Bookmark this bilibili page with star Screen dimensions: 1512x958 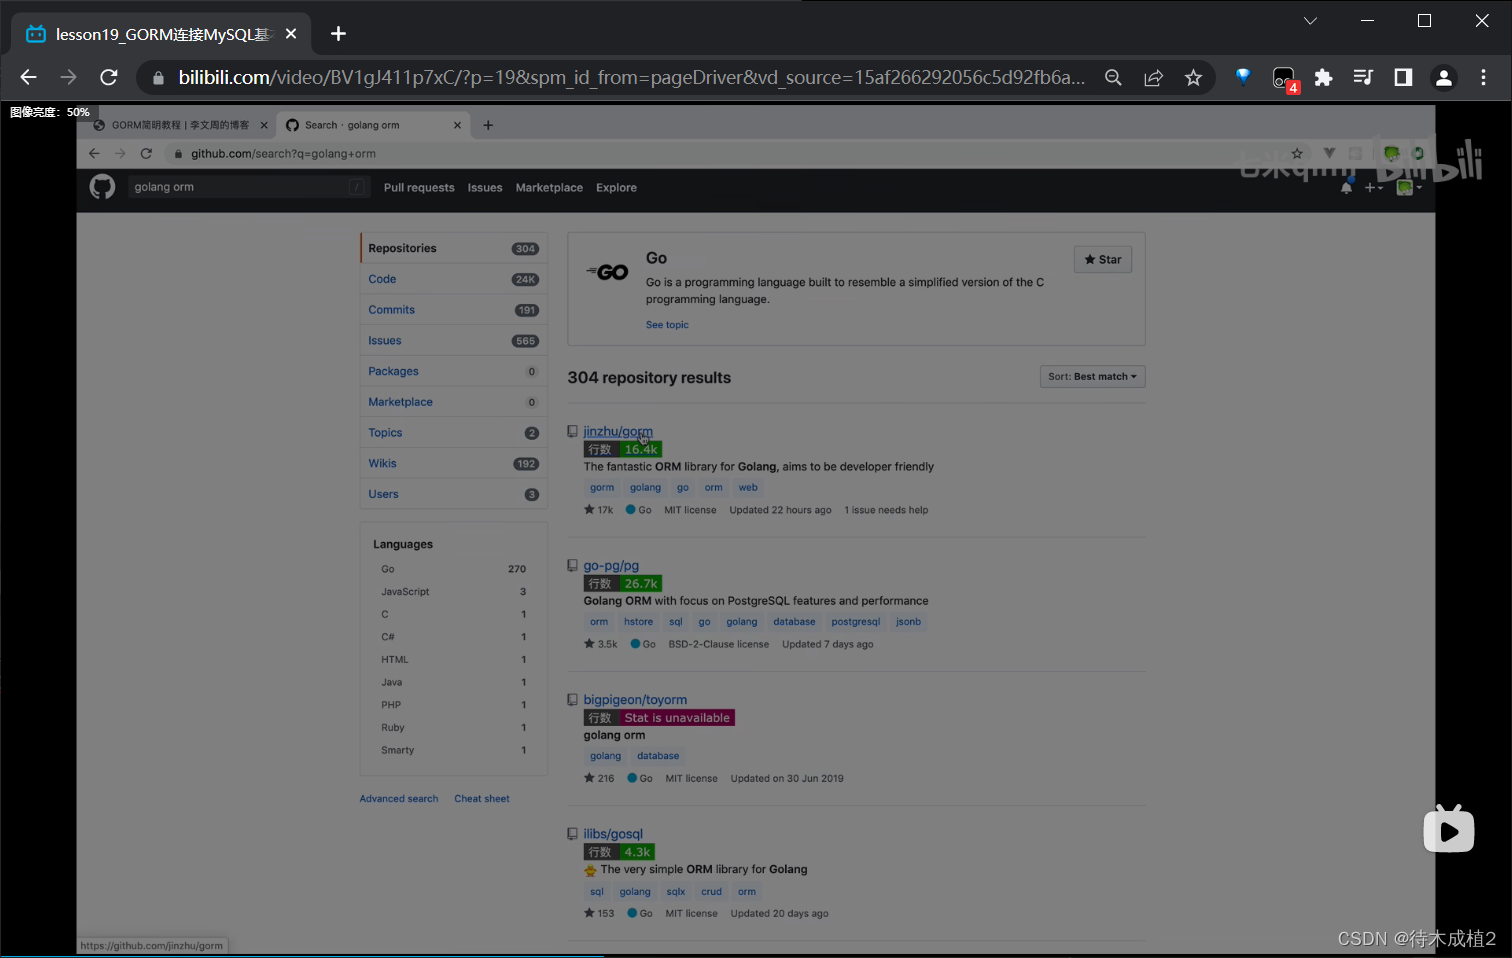click(x=1193, y=77)
